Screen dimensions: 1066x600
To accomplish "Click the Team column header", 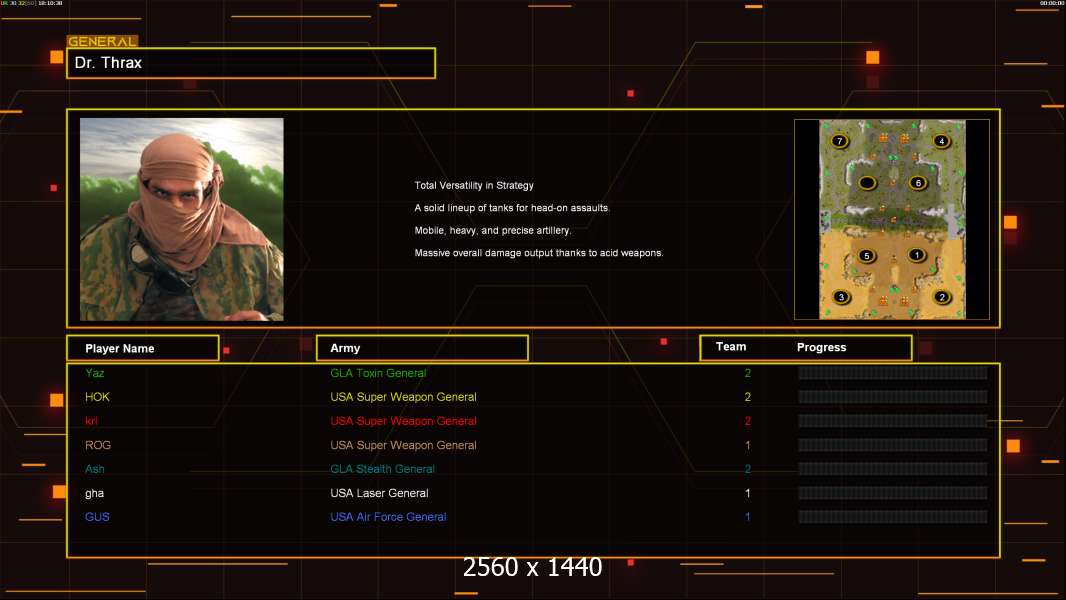I will (x=731, y=347).
